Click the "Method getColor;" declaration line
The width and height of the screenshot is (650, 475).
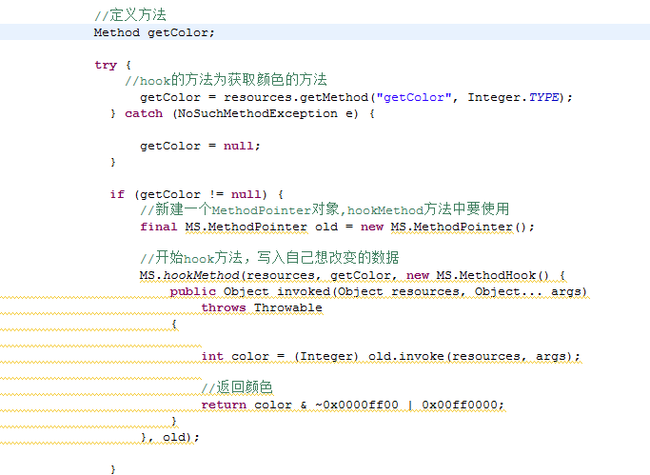pyautogui.click(x=154, y=32)
